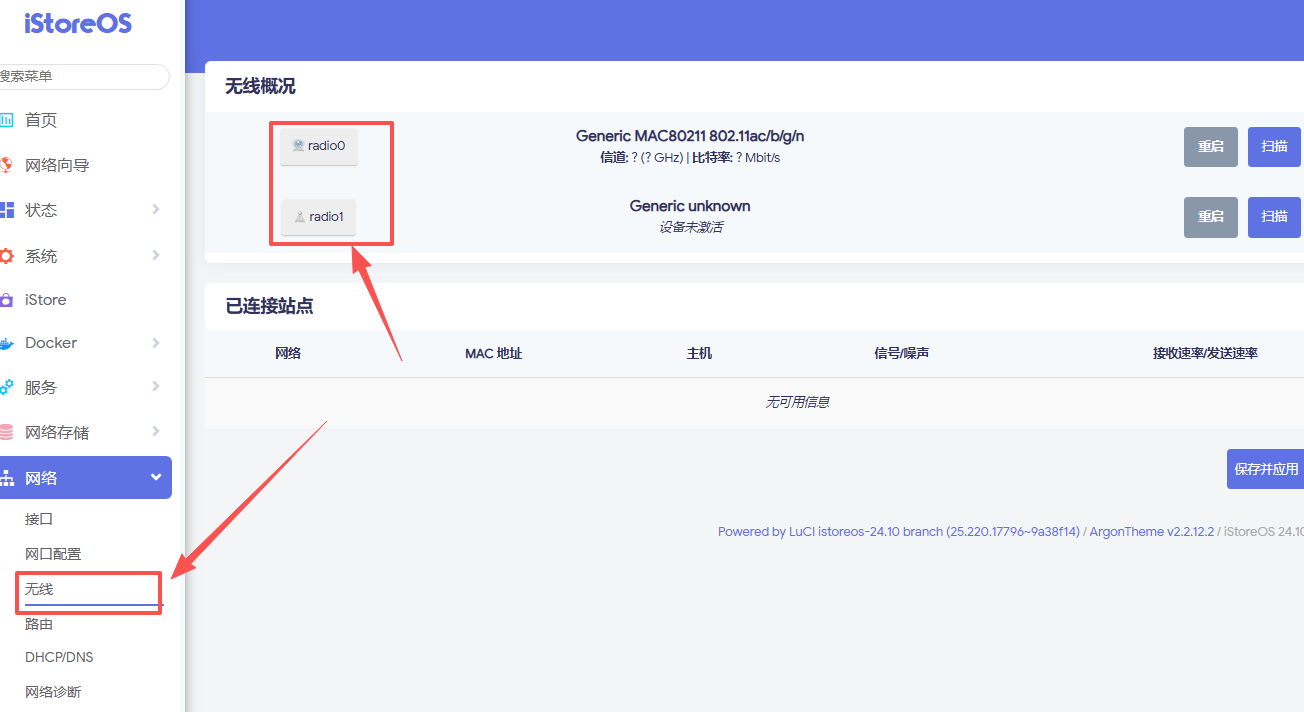Image resolution: width=1304 pixels, height=712 pixels.
Task: Restart radio1 with the 重启 button
Action: pyautogui.click(x=1211, y=217)
